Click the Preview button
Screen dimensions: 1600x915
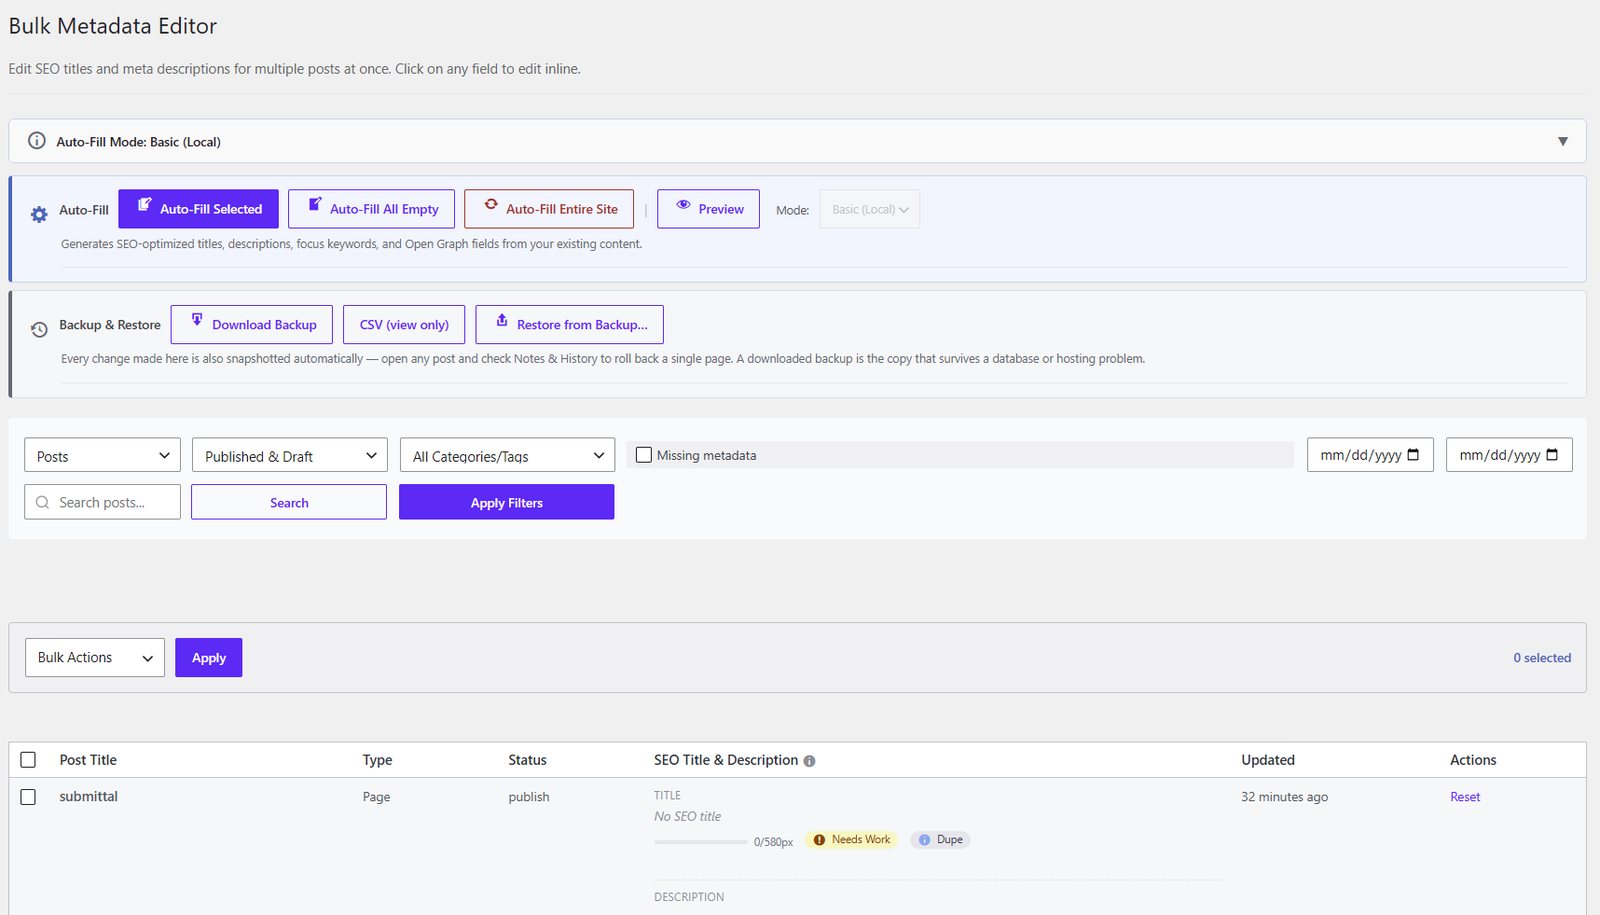point(708,209)
